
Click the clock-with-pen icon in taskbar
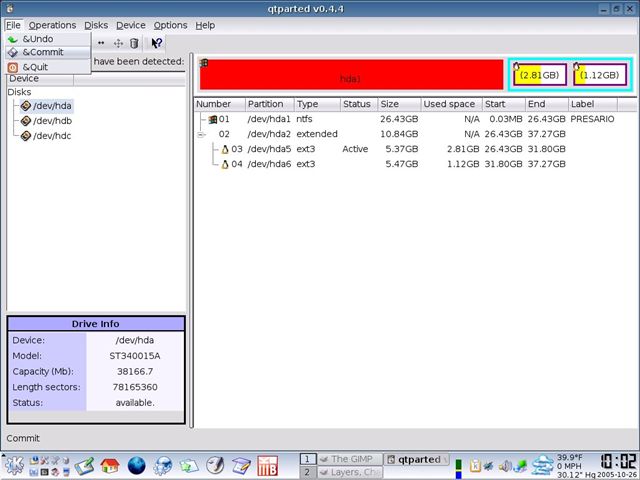[x=215, y=465]
